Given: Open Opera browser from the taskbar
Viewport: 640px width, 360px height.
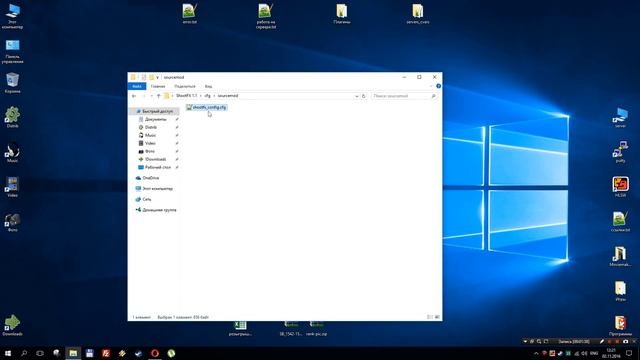Looking at the screenshot, I should tap(155, 353).
